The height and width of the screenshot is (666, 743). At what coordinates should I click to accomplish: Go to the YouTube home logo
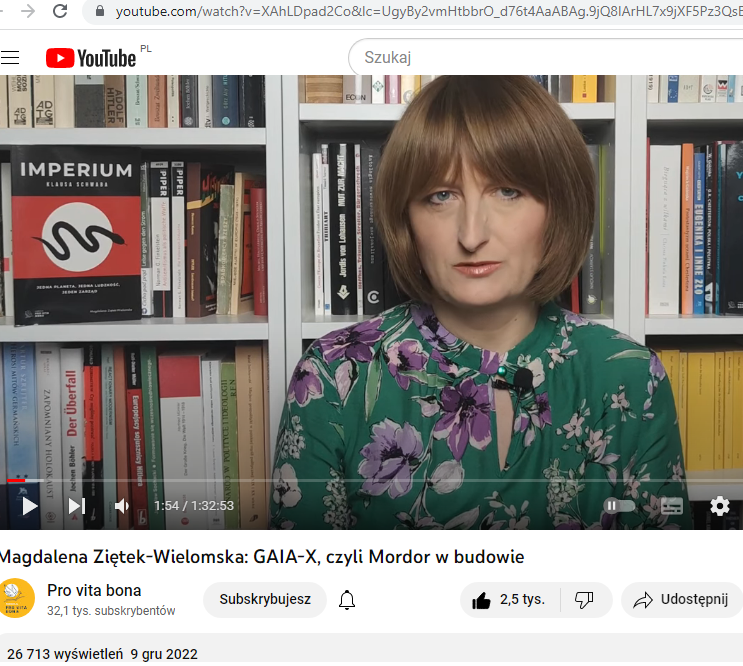coord(91,58)
